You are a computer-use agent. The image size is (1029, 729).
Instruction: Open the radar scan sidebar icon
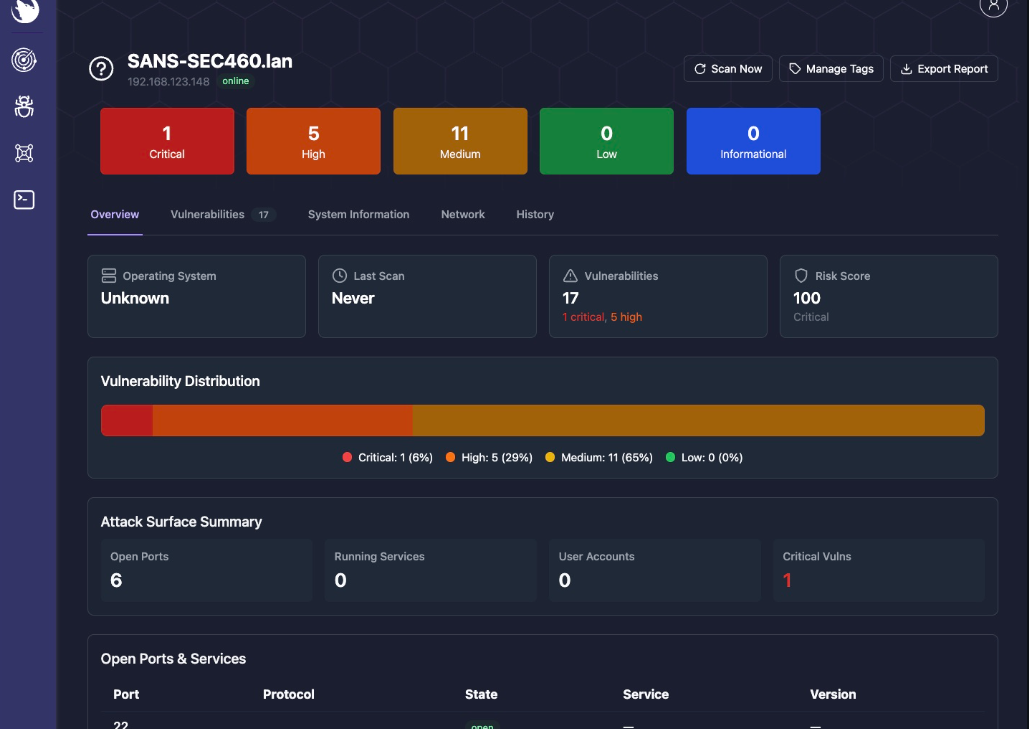[24, 60]
